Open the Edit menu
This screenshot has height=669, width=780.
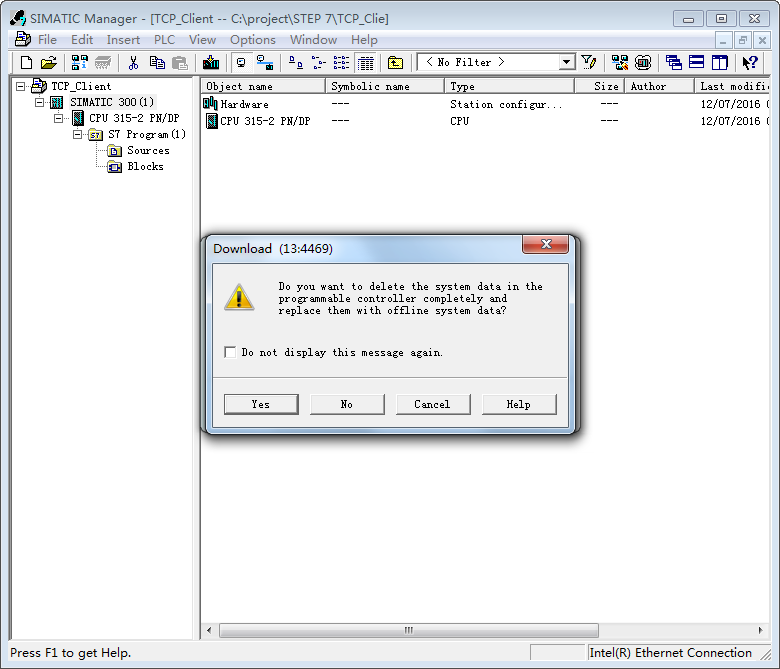tap(82, 40)
